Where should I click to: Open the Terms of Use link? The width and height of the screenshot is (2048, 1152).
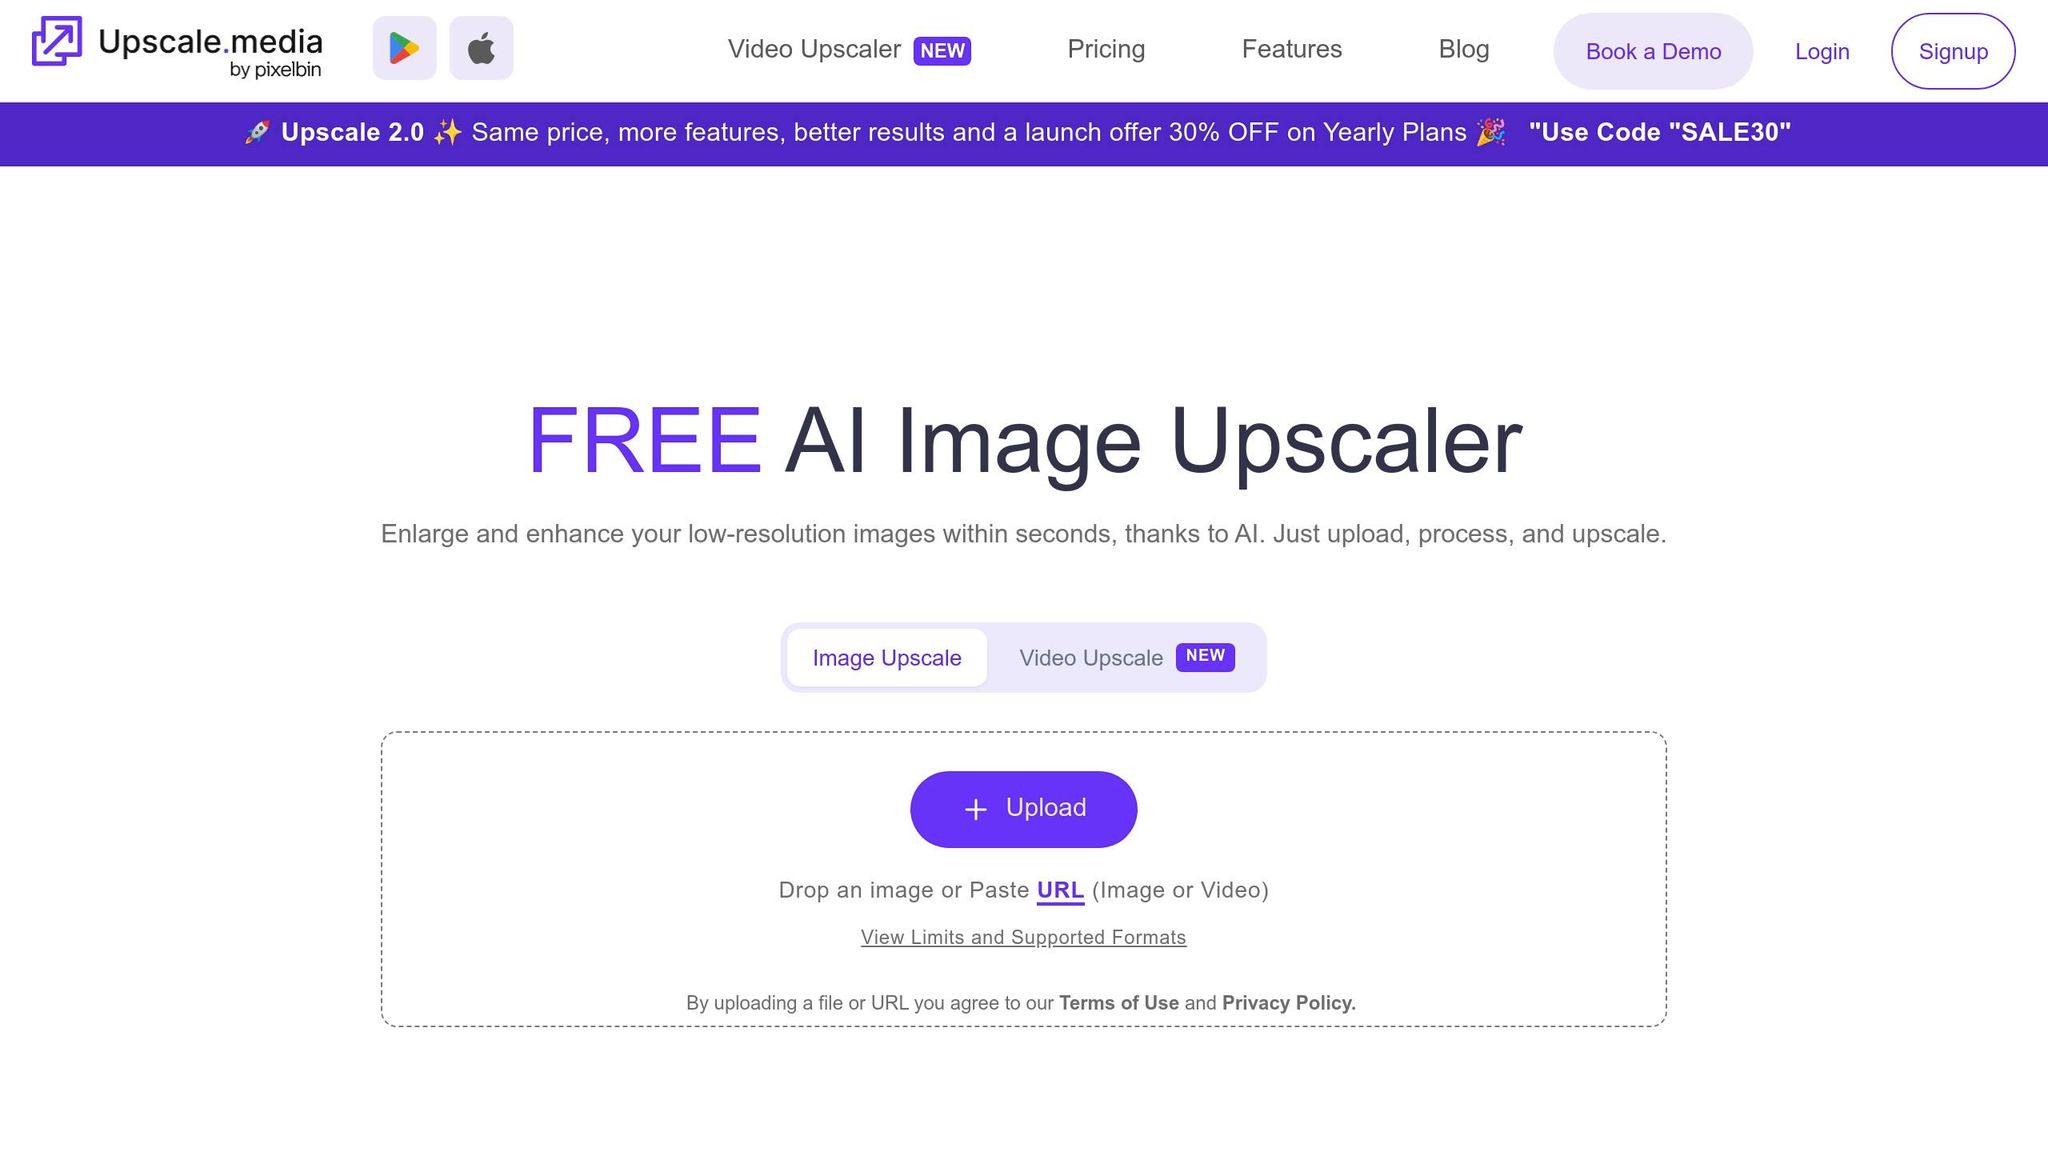point(1119,1003)
